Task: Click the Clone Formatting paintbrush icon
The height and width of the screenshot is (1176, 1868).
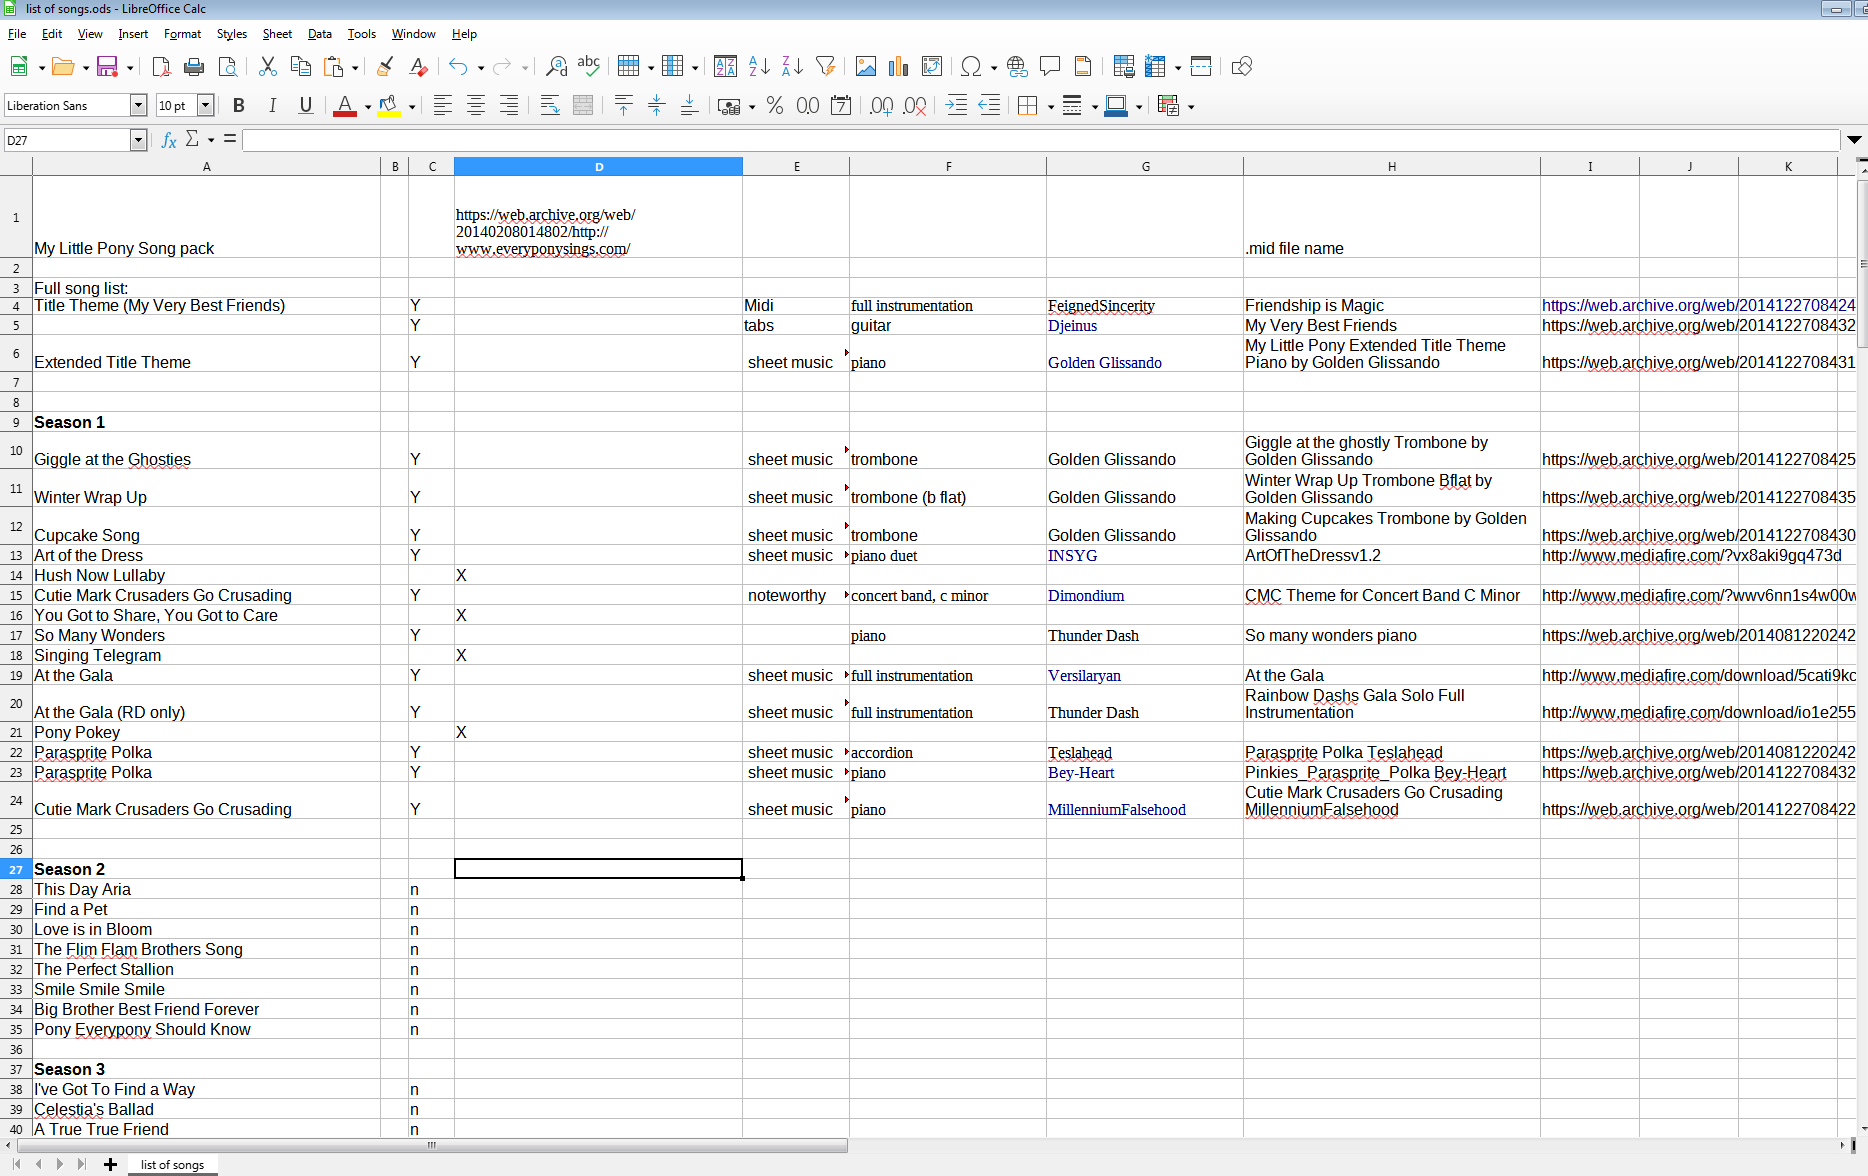Action: coord(385,67)
